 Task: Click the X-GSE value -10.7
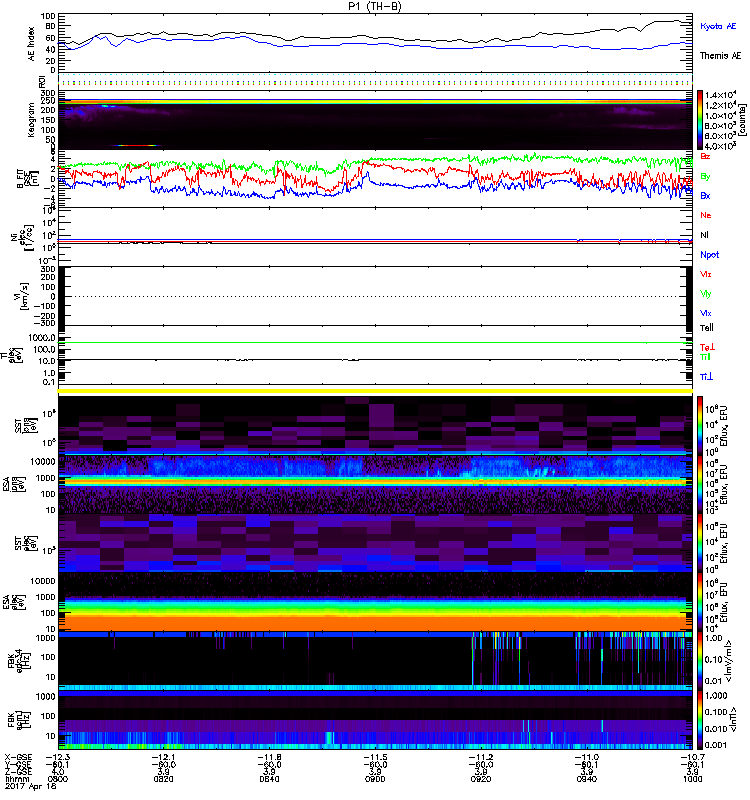point(692,757)
